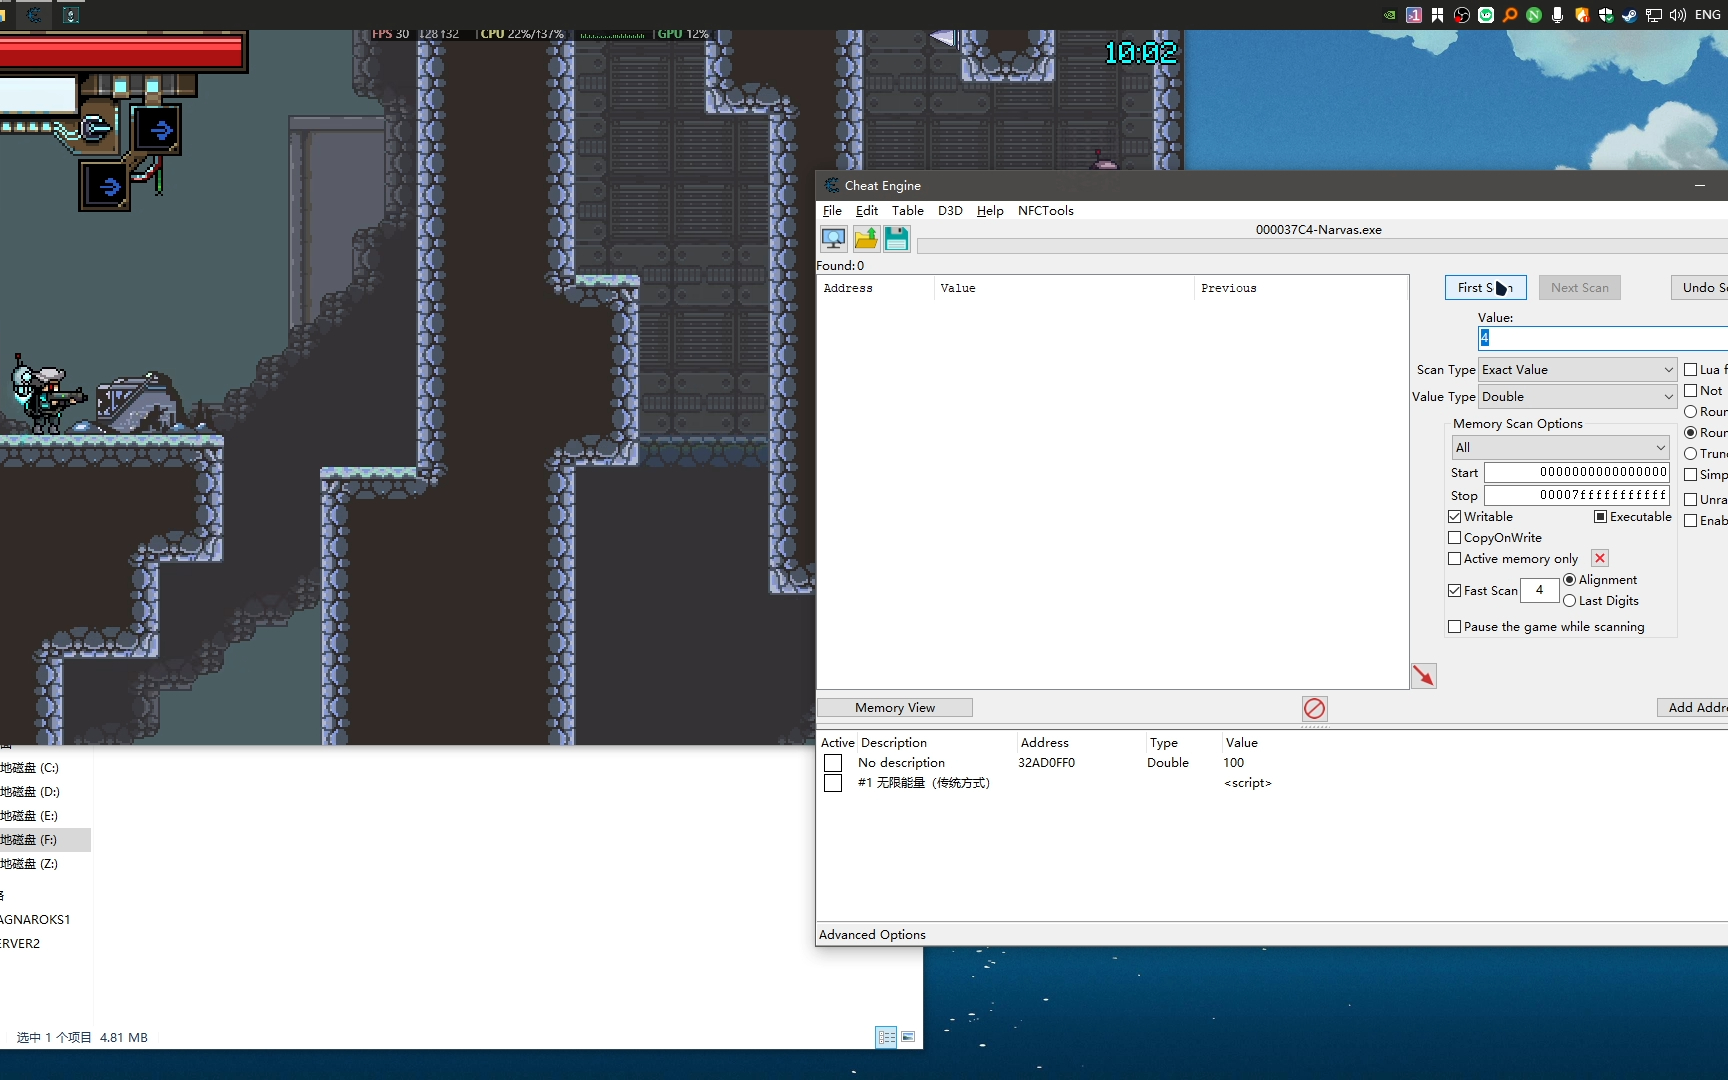Click the Memory View button

pos(895,708)
